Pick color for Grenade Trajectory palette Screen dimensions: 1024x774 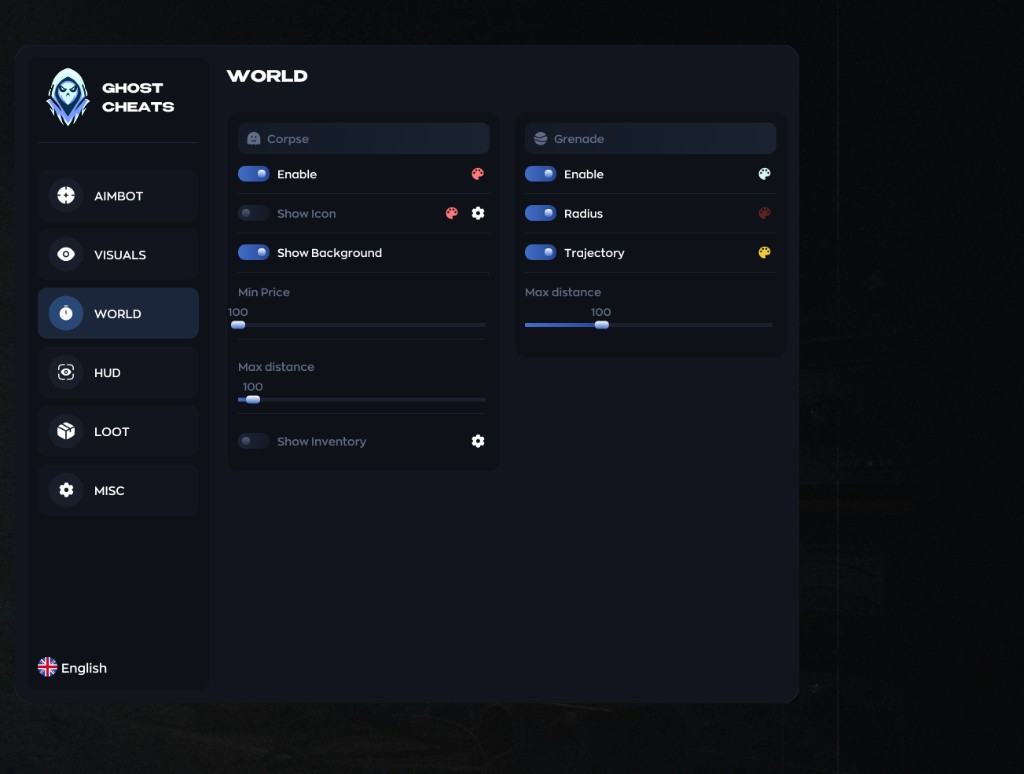click(x=764, y=253)
